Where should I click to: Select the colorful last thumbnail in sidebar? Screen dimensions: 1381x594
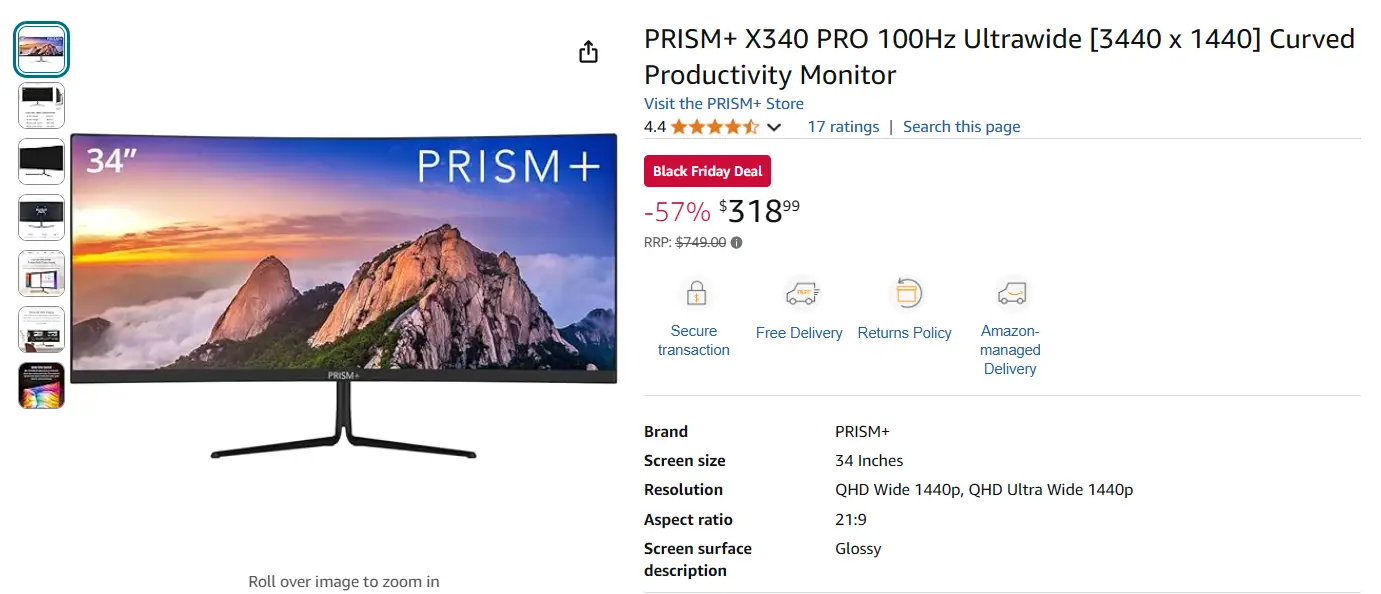[x=41, y=385]
